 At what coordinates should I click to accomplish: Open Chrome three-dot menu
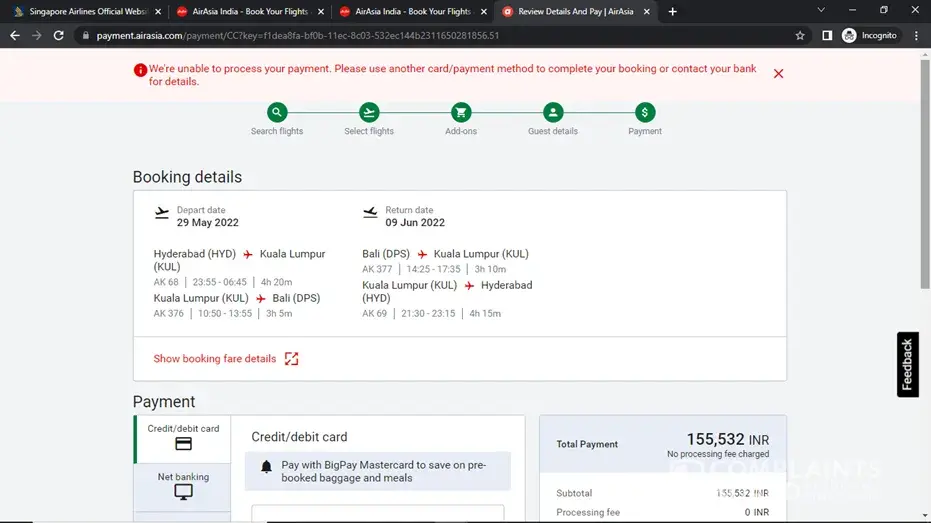(916, 36)
